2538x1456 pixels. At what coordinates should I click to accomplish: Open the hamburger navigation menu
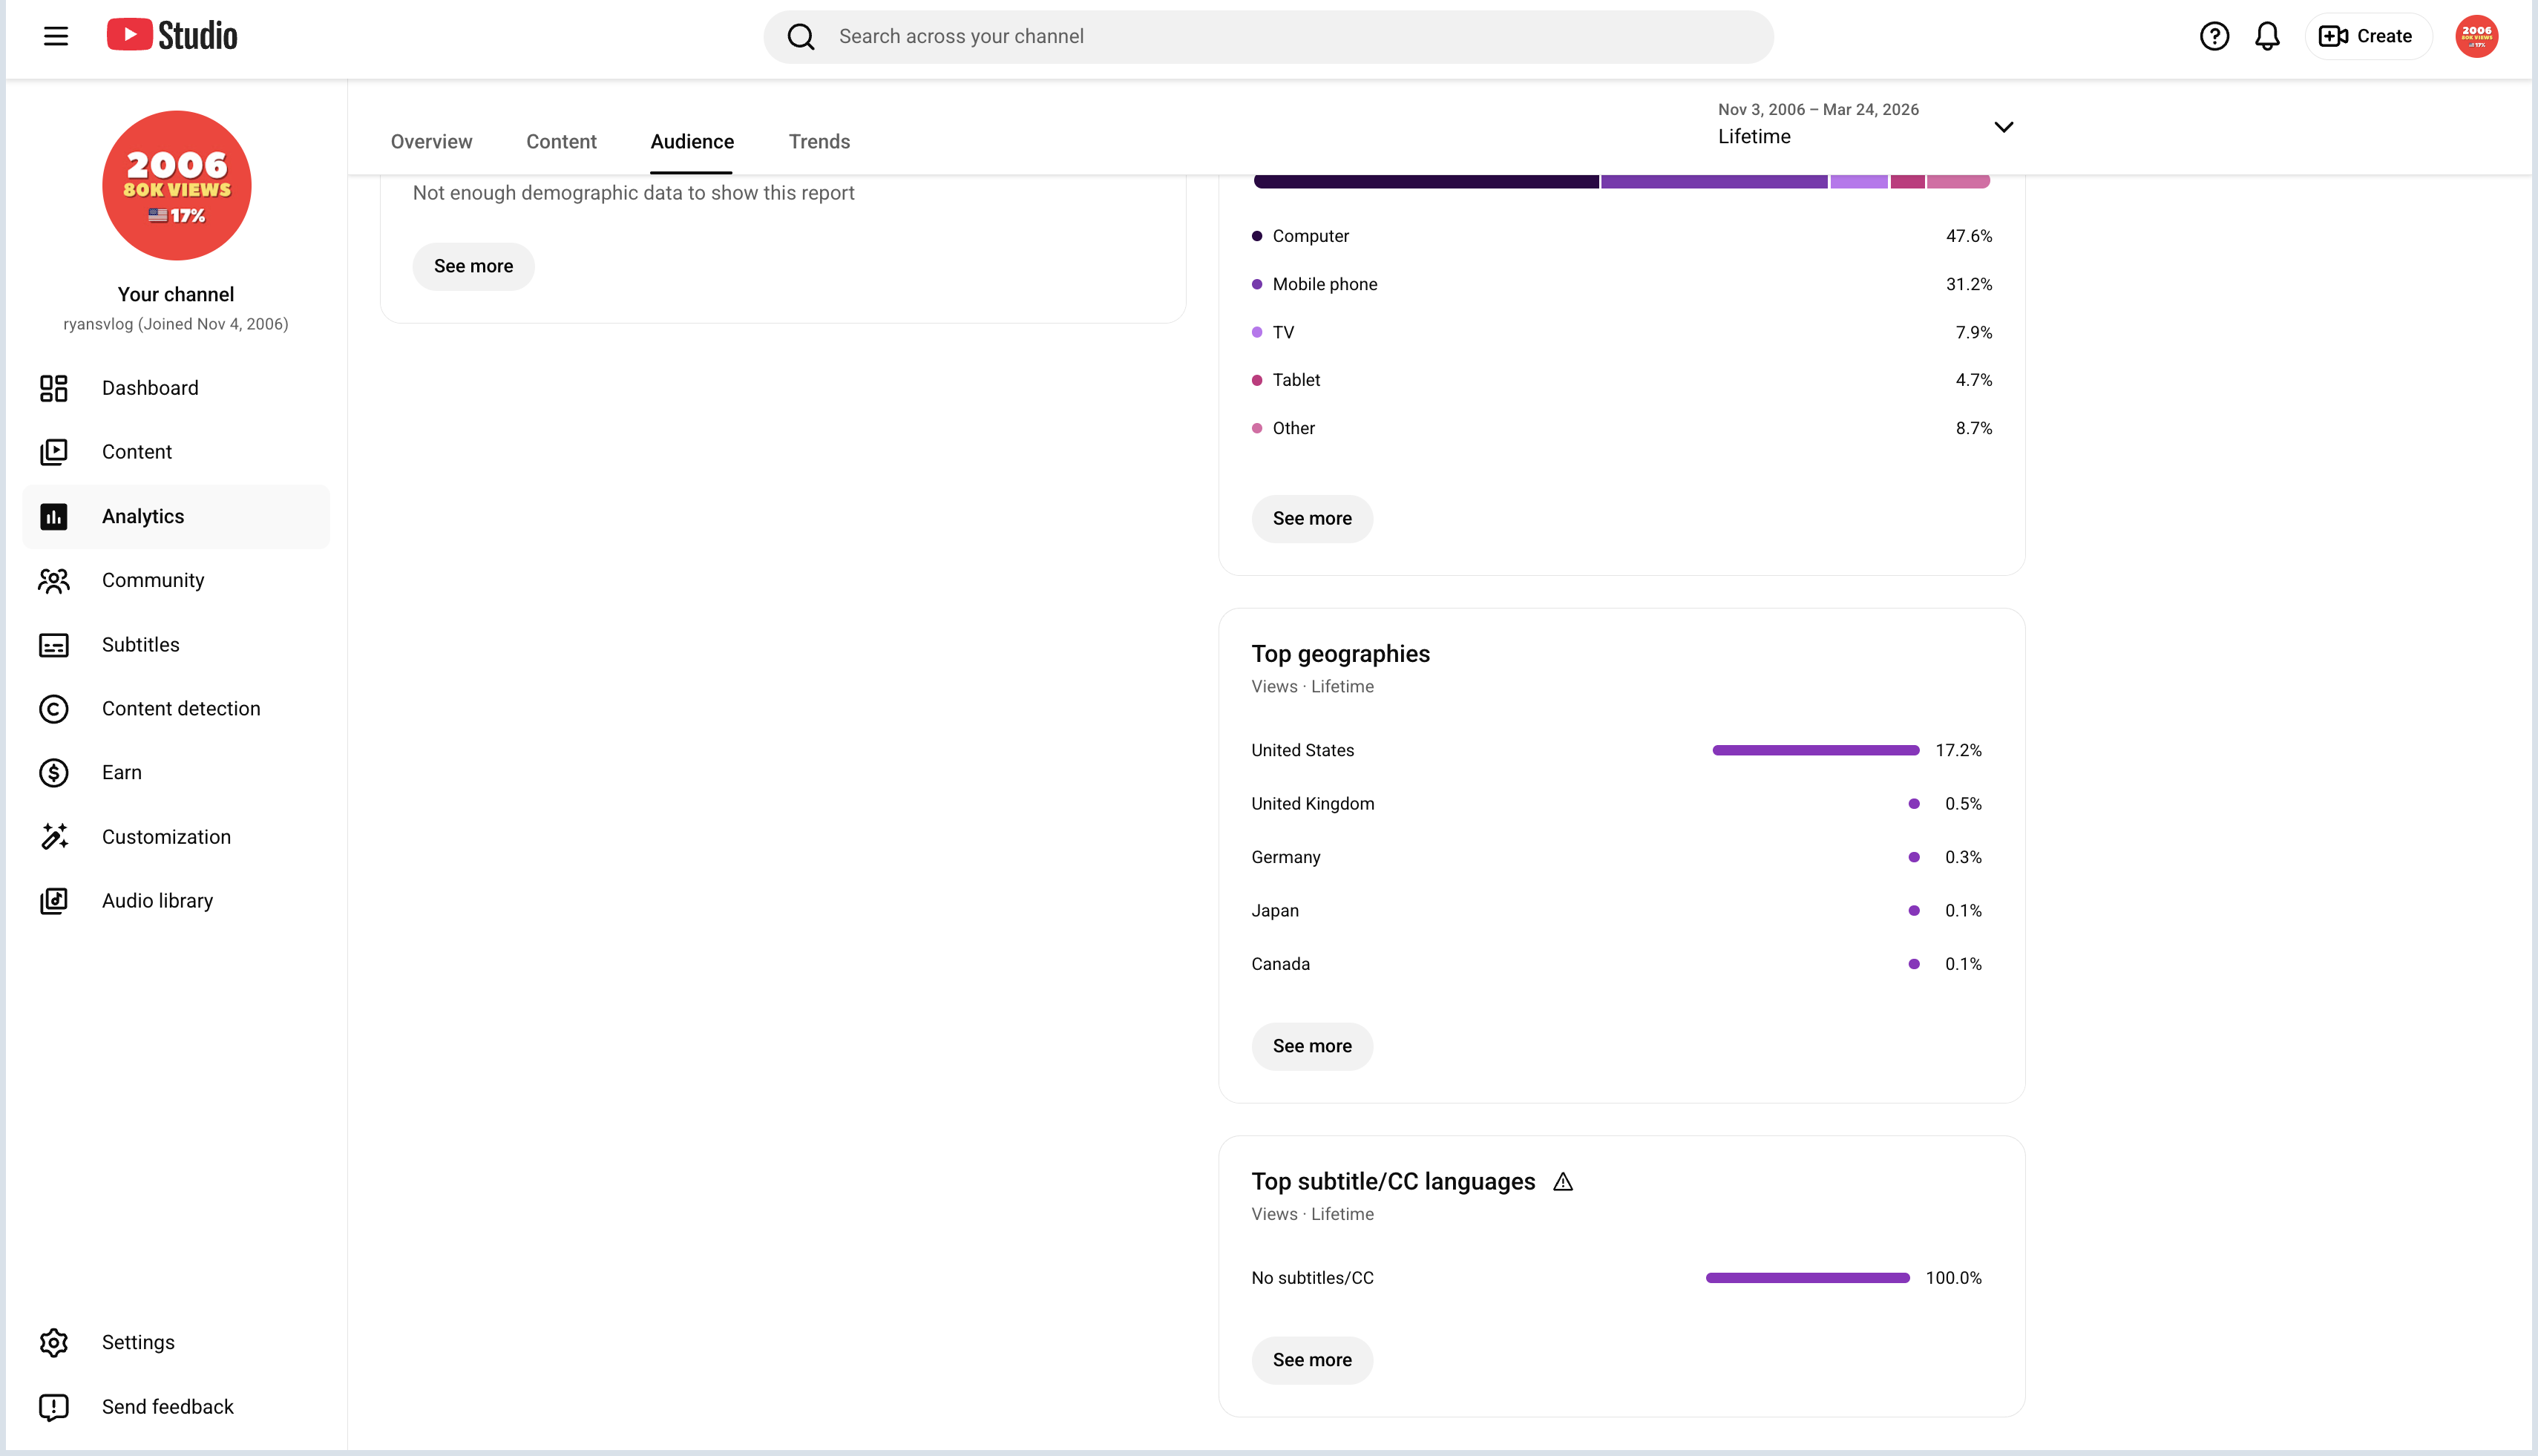56,36
